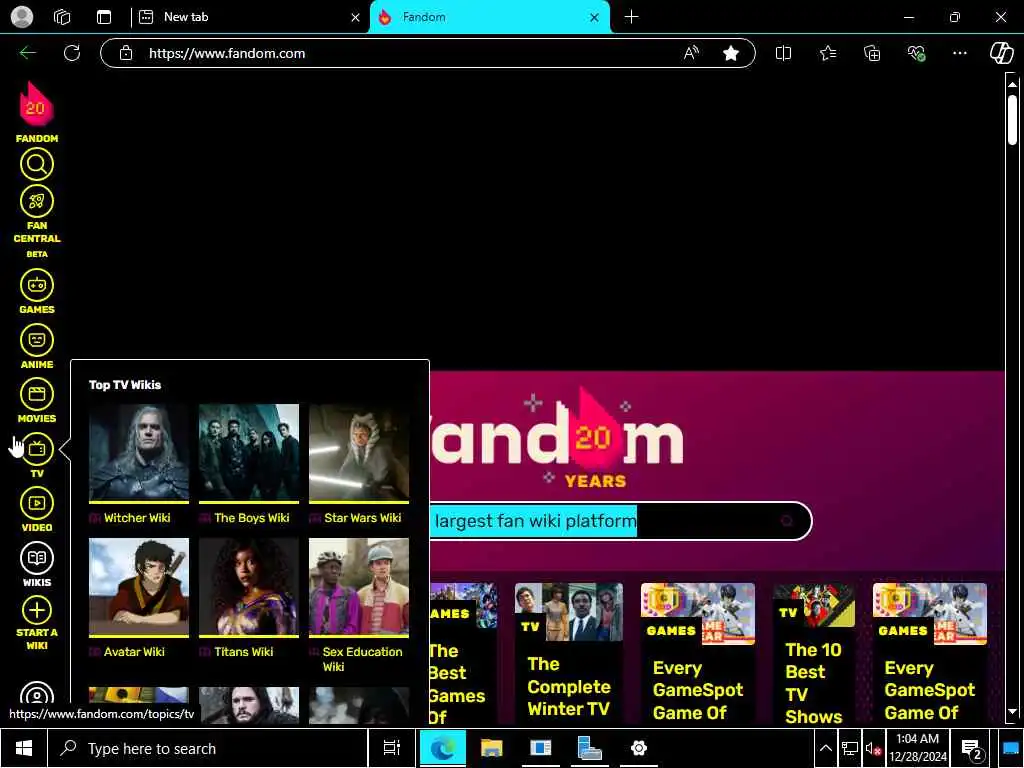
Task: Click the Witcher Wiki text link
Action: pyautogui.click(x=136, y=518)
